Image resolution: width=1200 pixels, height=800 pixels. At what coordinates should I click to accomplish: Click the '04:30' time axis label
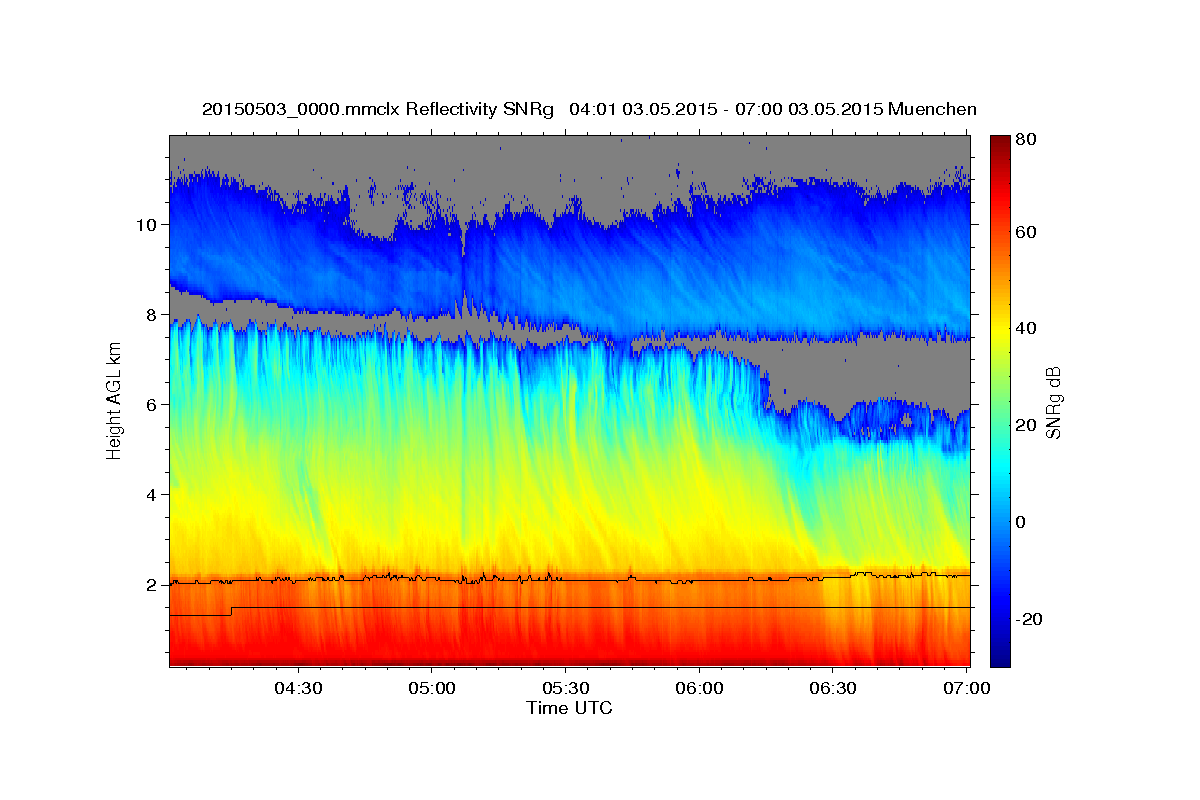(x=298, y=689)
